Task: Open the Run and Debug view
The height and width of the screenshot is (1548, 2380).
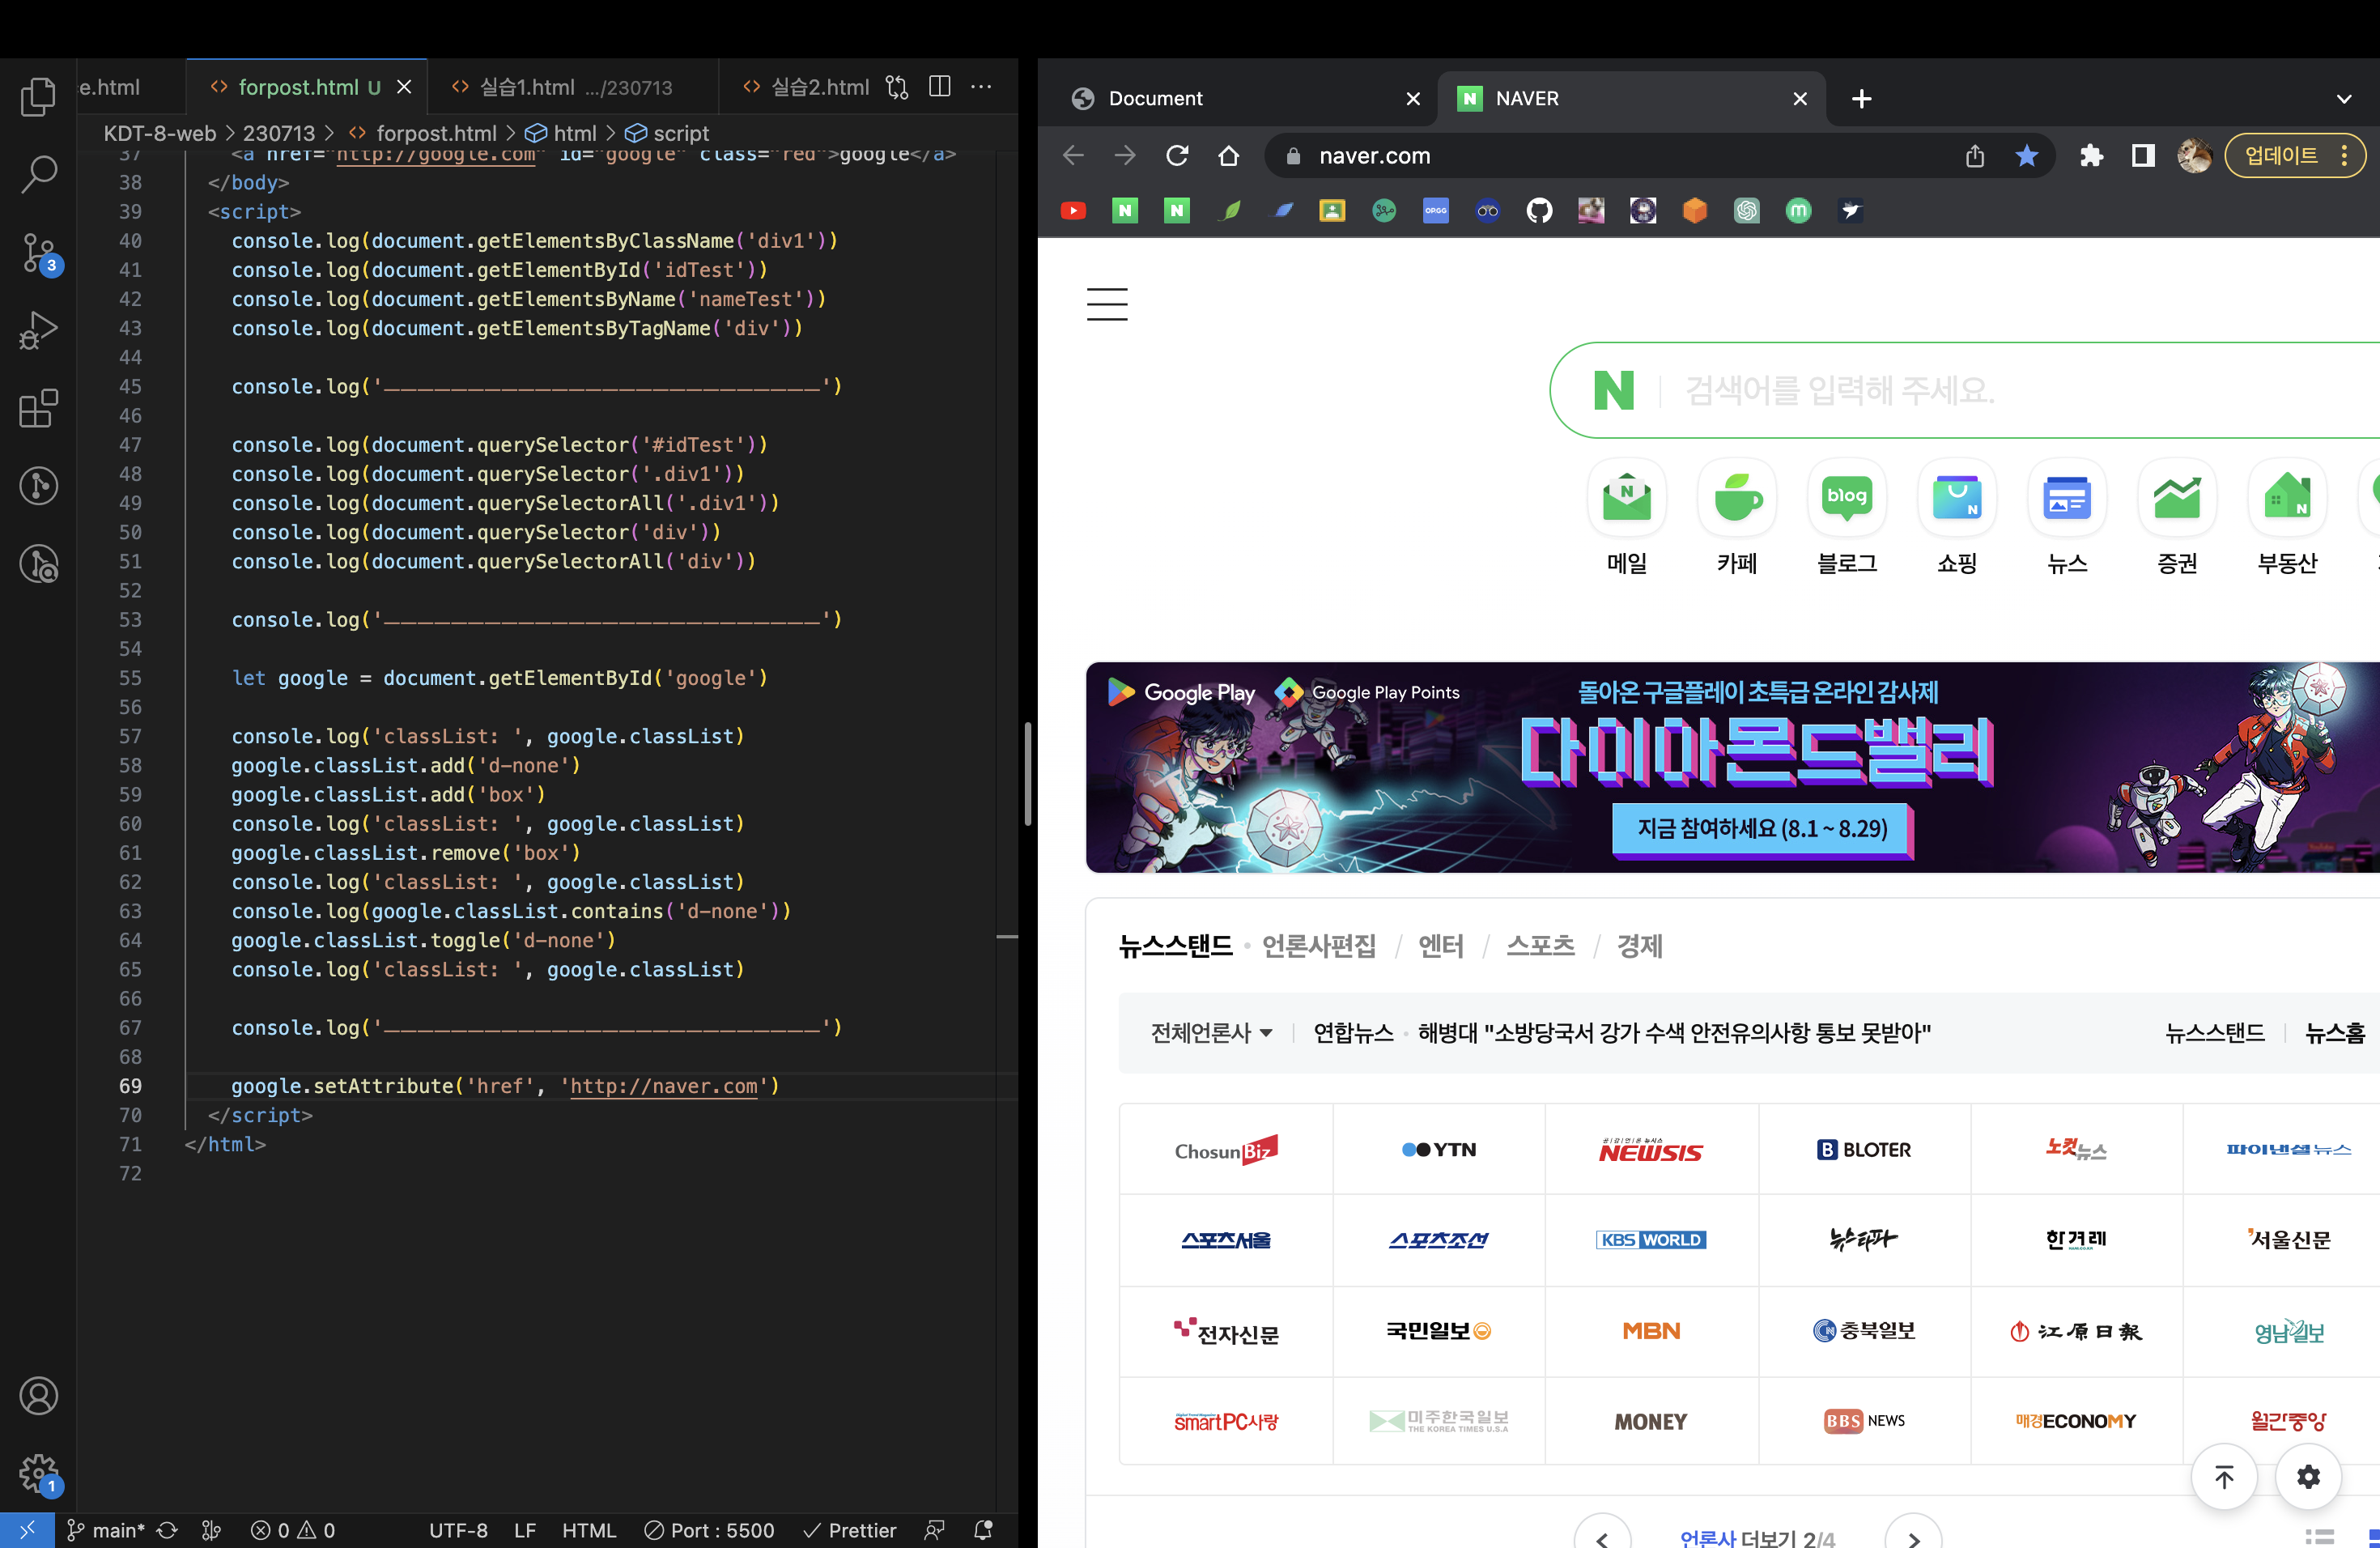Action: [x=38, y=330]
